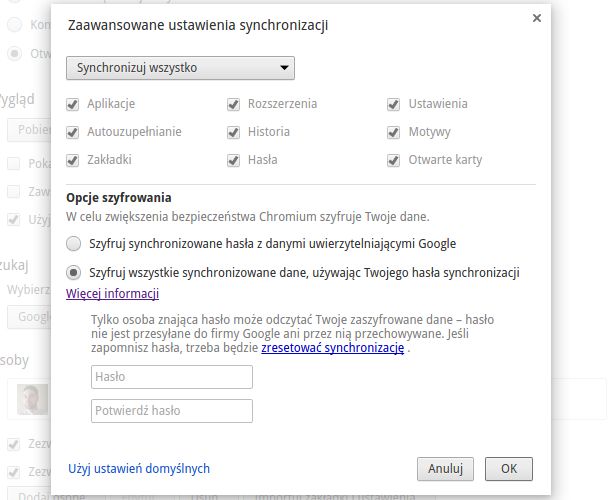The height and width of the screenshot is (500, 610).
Task: Click 'Użyj ustawień domyślnych' link
Action: point(138,468)
